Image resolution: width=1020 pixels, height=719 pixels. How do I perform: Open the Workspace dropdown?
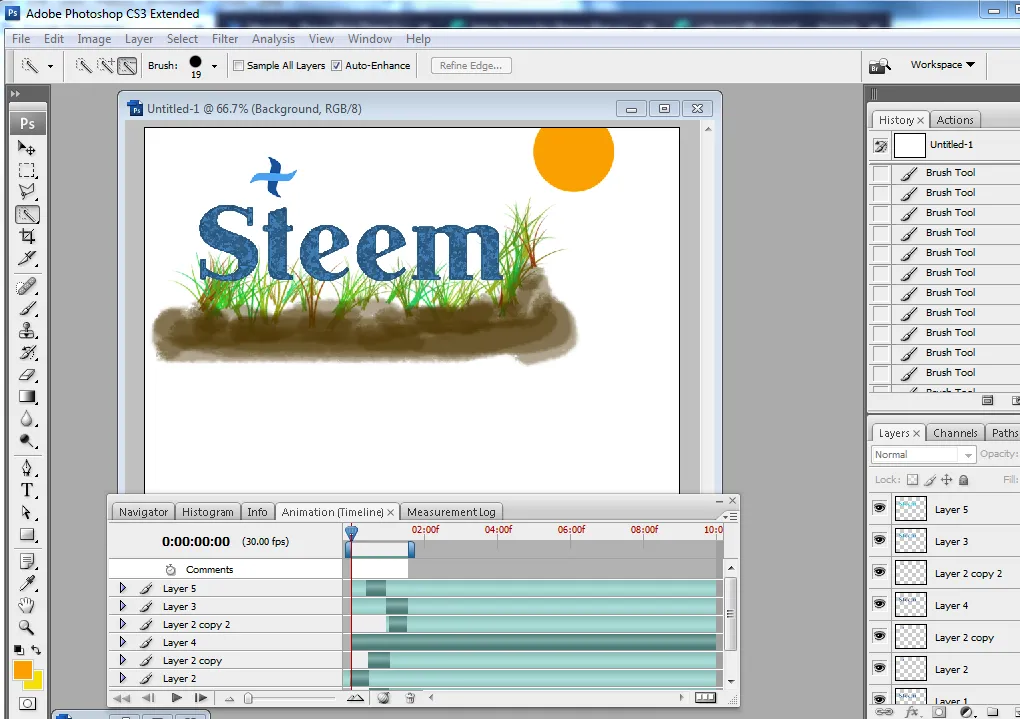pyautogui.click(x=943, y=64)
